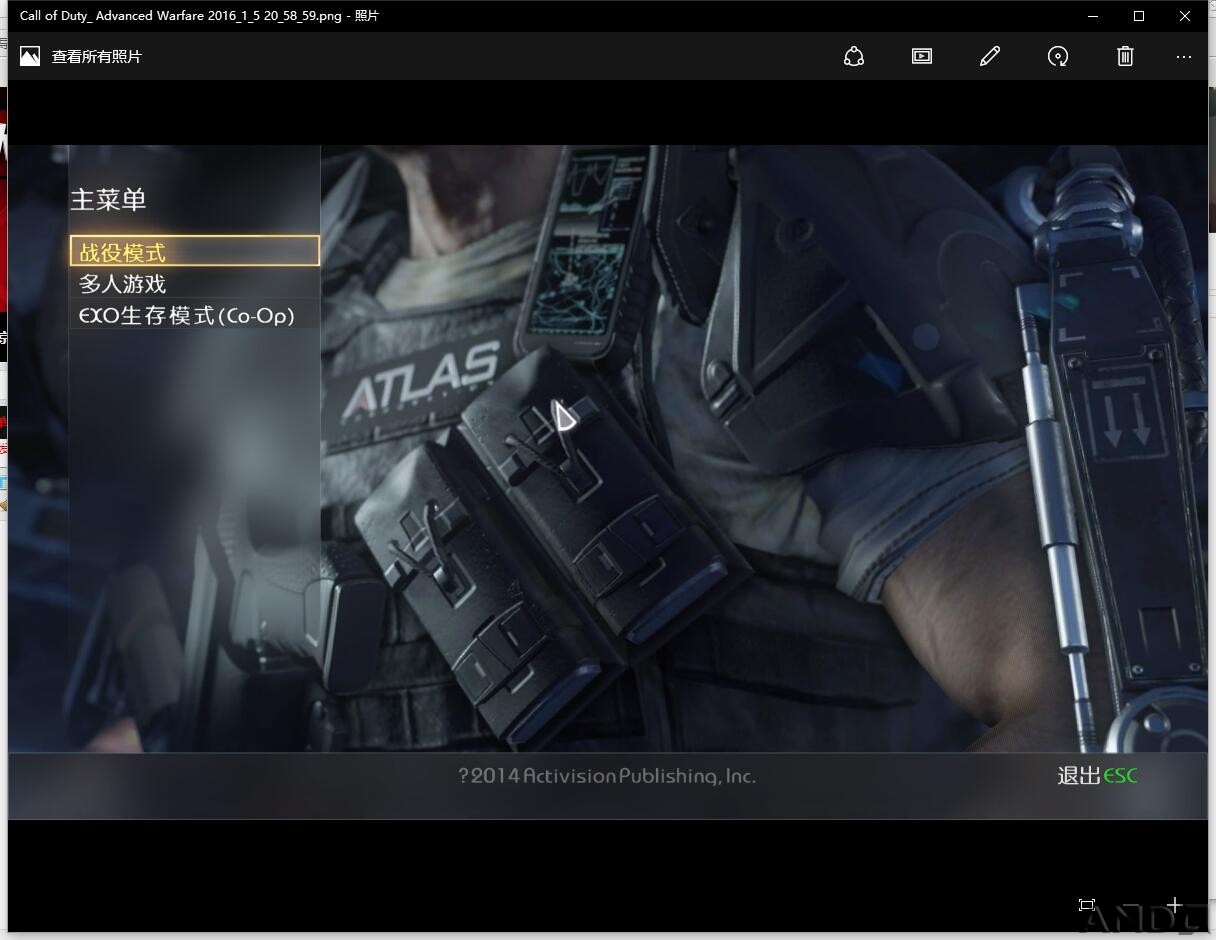The width and height of the screenshot is (1216, 940).
Task: Click the photo icon beside 查看所有照片
Action: click(30, 56)
